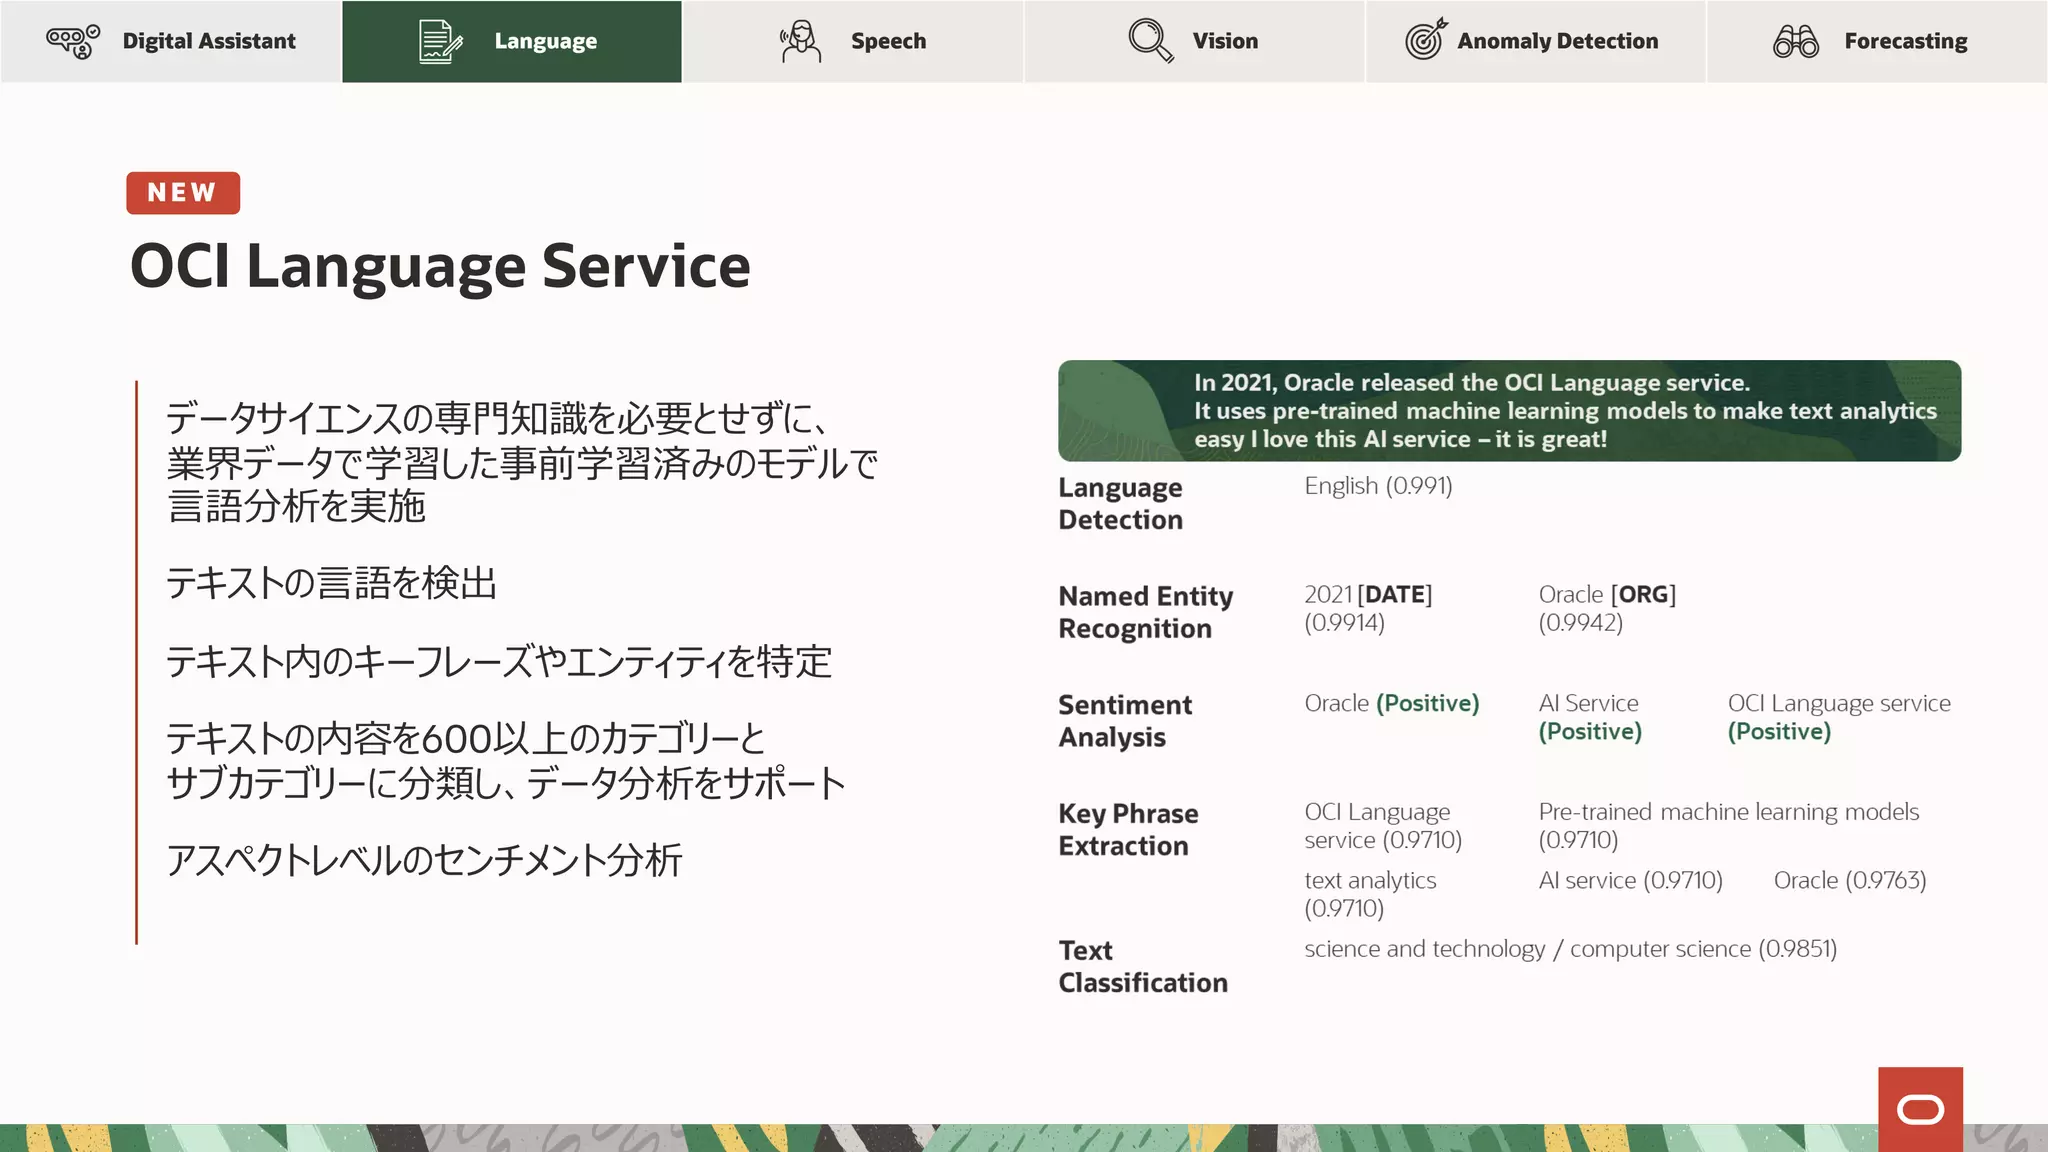The height and width of the screenshot is (1152, 2048).
Task: Click the OCI Language Service title
Action: click(x=440, y=267)
